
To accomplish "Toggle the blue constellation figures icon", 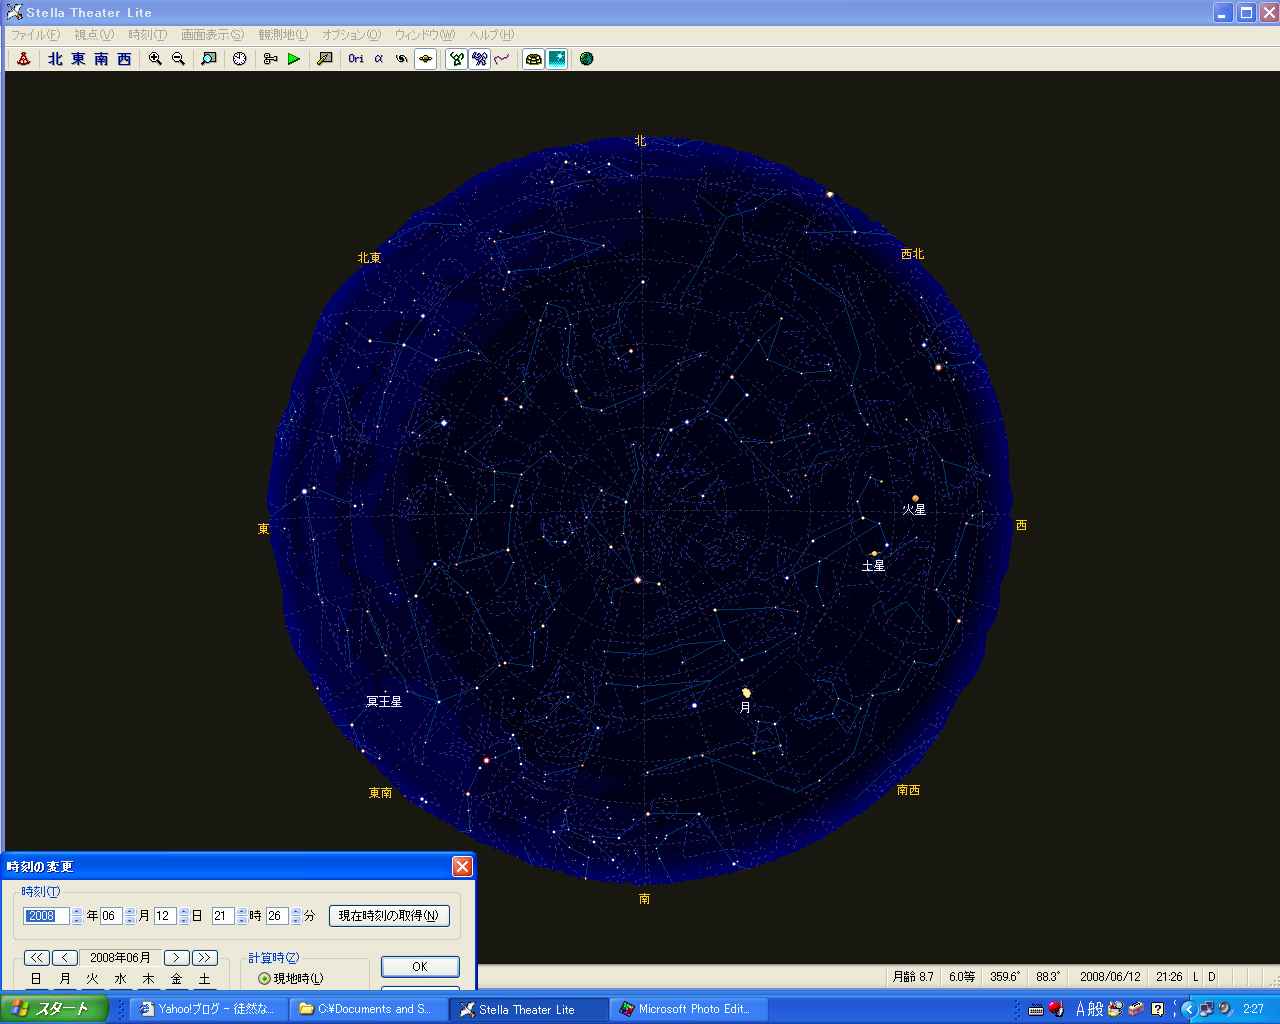I will 480,59.
